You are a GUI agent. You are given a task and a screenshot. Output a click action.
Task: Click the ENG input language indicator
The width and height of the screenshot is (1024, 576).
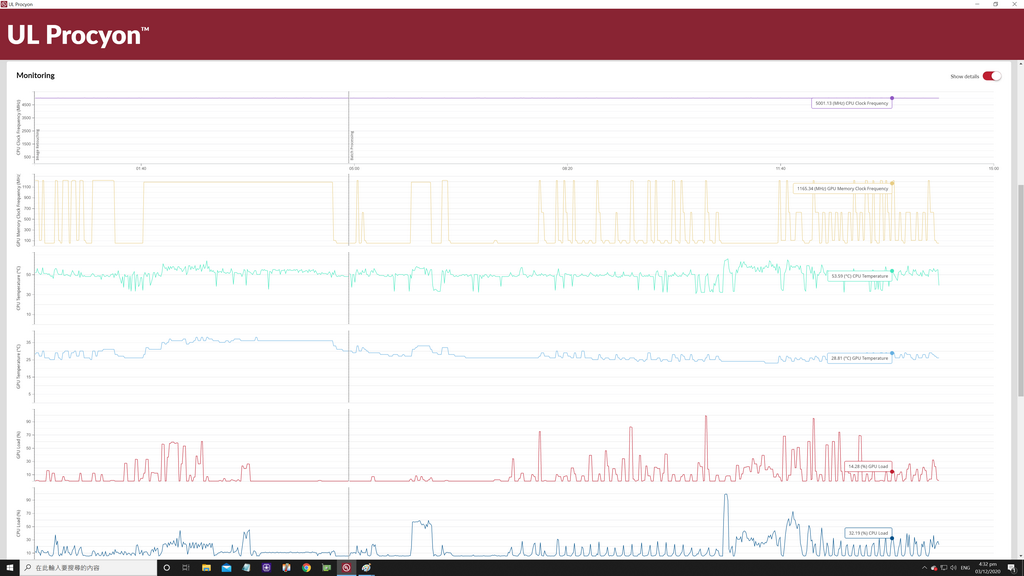[965, 568]
